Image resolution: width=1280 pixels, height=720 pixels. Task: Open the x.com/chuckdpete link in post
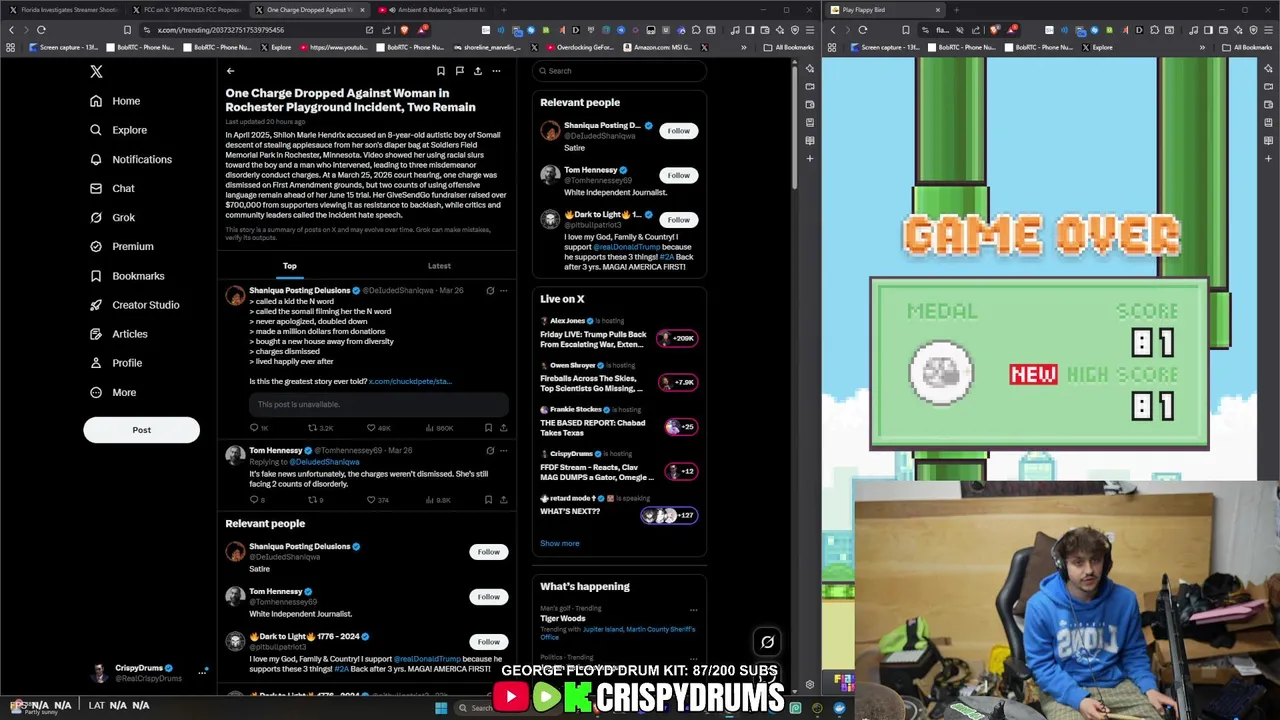410,381
